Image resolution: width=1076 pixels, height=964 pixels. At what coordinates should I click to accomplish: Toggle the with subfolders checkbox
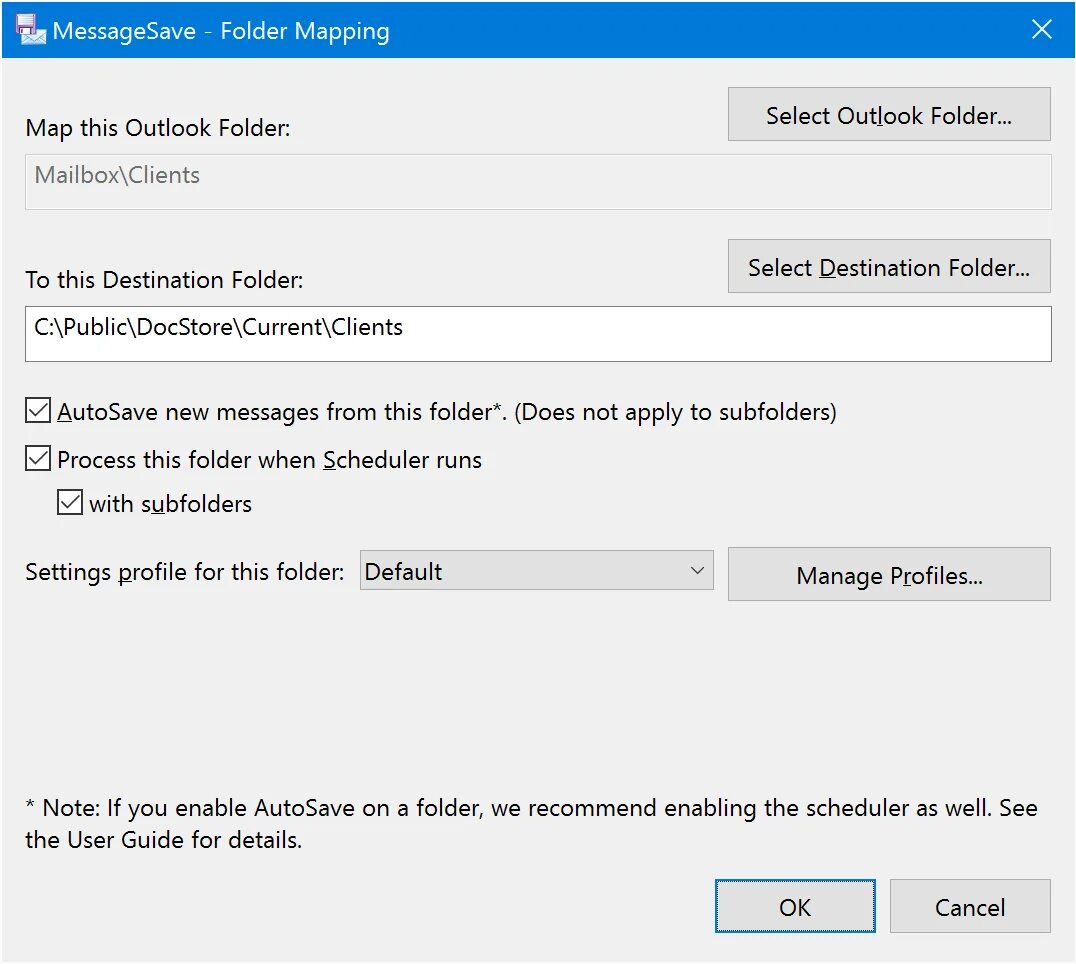pos(70,503)
